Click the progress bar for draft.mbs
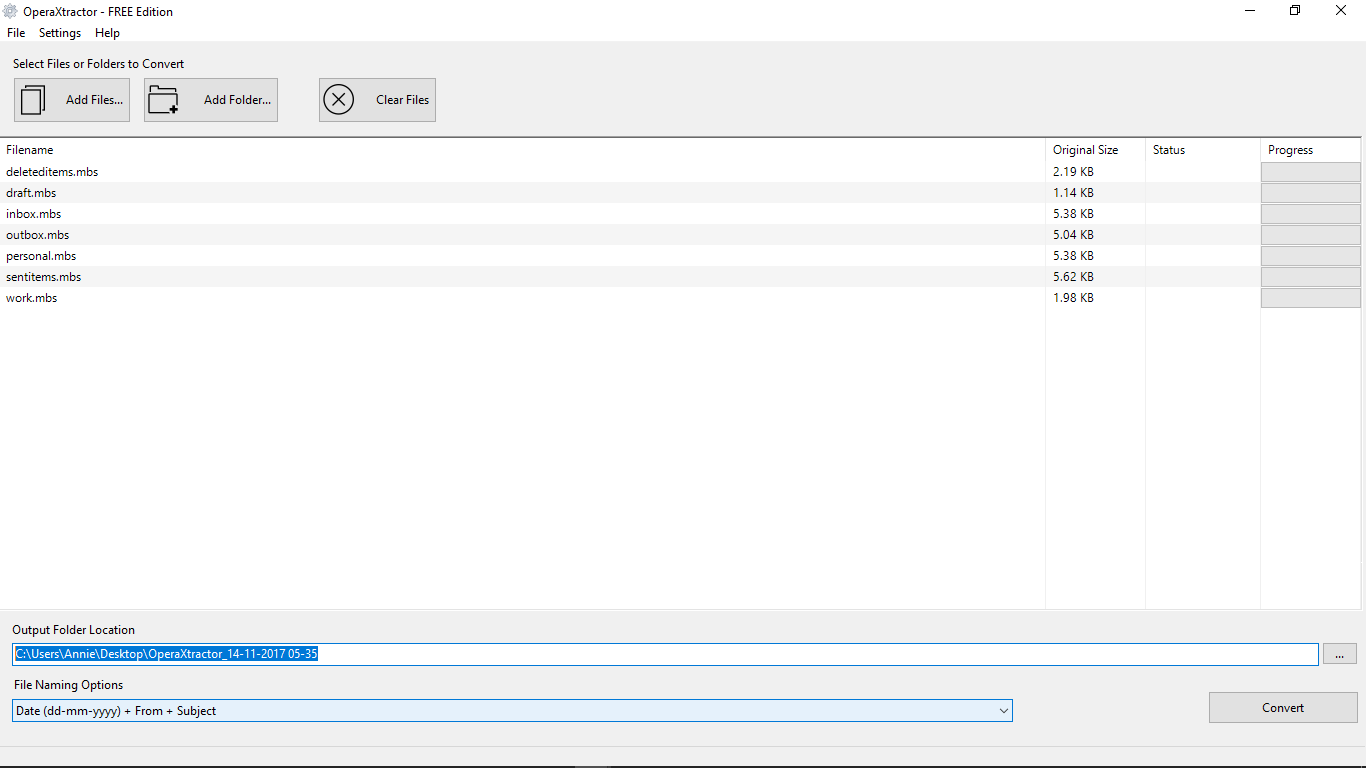Screen dimensions: 1366x768 coord(1311,193)
